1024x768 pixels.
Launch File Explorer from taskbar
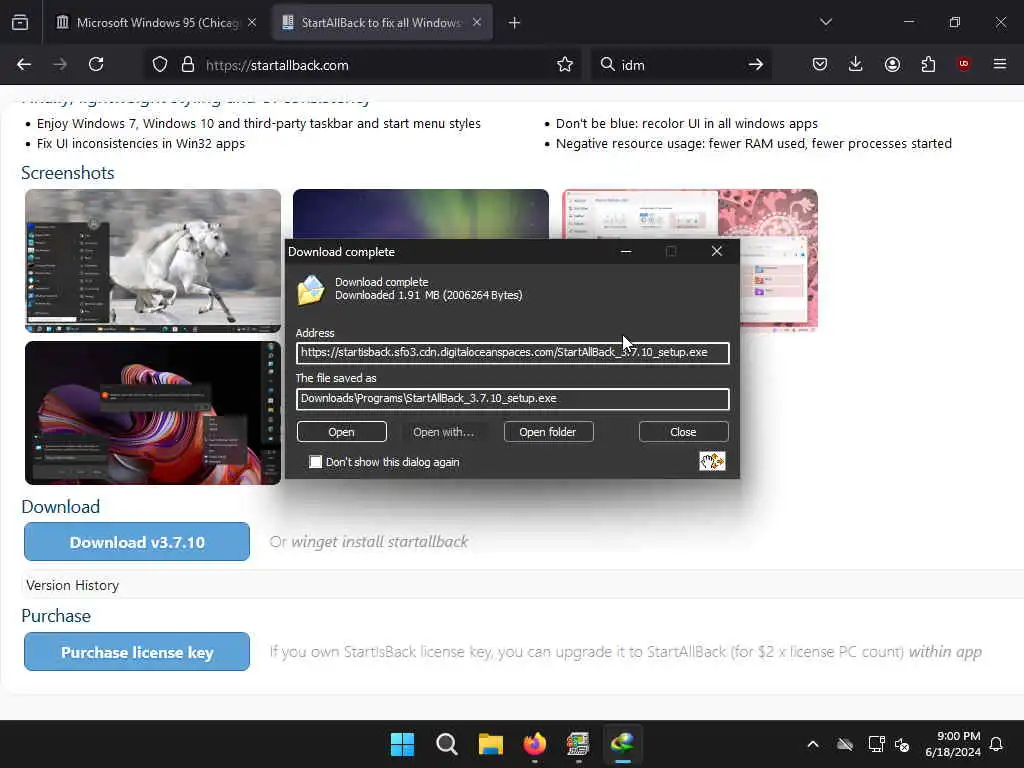[x=490, y=744]
